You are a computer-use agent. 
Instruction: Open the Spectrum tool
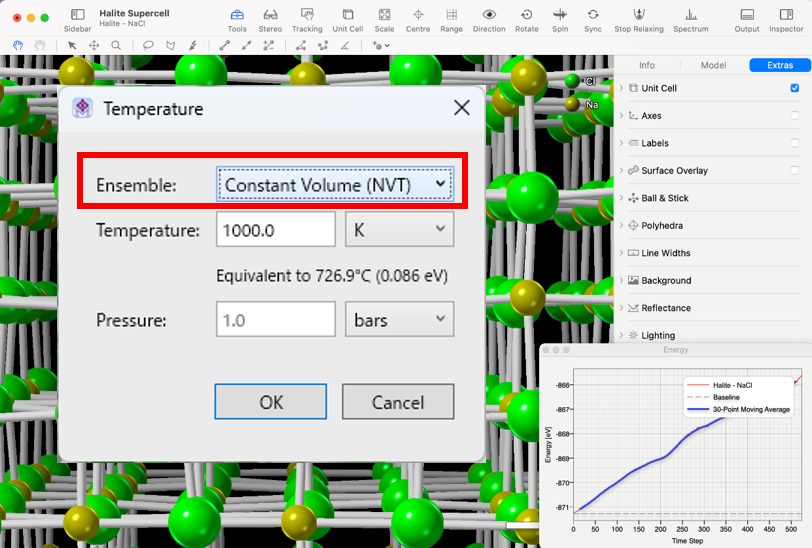tap(690, 15)
